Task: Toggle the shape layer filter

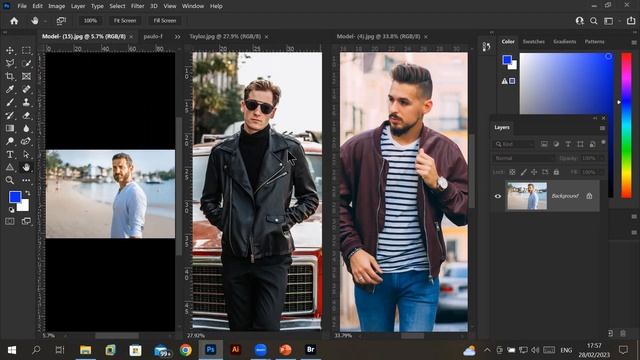Action: [x=580, y=144]
